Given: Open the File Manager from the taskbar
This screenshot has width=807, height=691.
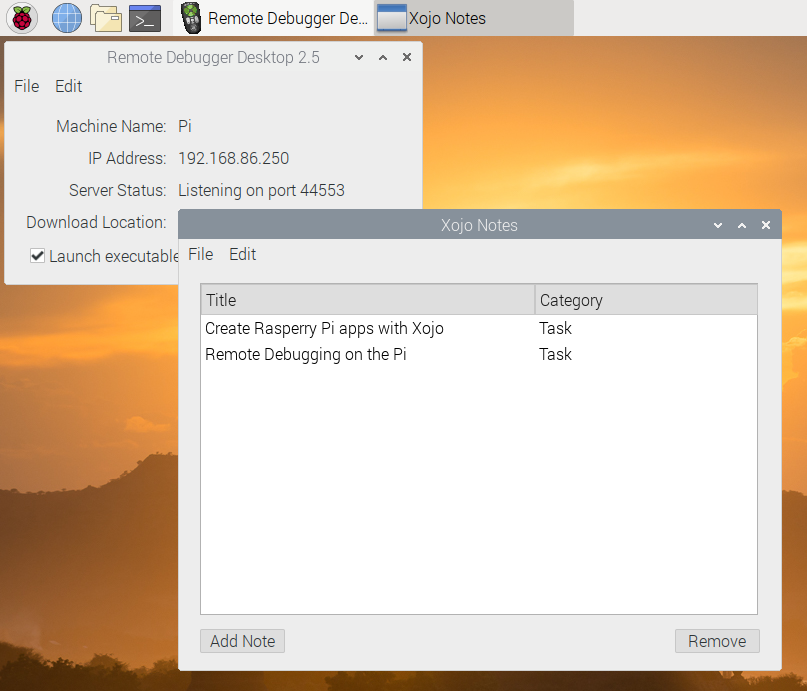Looking at the screenshot, I should click(x=106, y=18).
